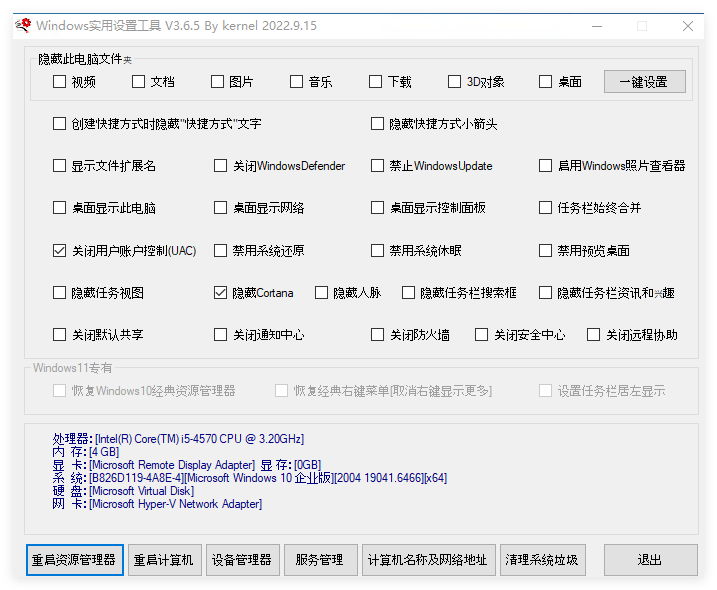717x590 pixels.
Task: Tick 关闭WindowsDefender checkbox
Action: click(220, 166)
